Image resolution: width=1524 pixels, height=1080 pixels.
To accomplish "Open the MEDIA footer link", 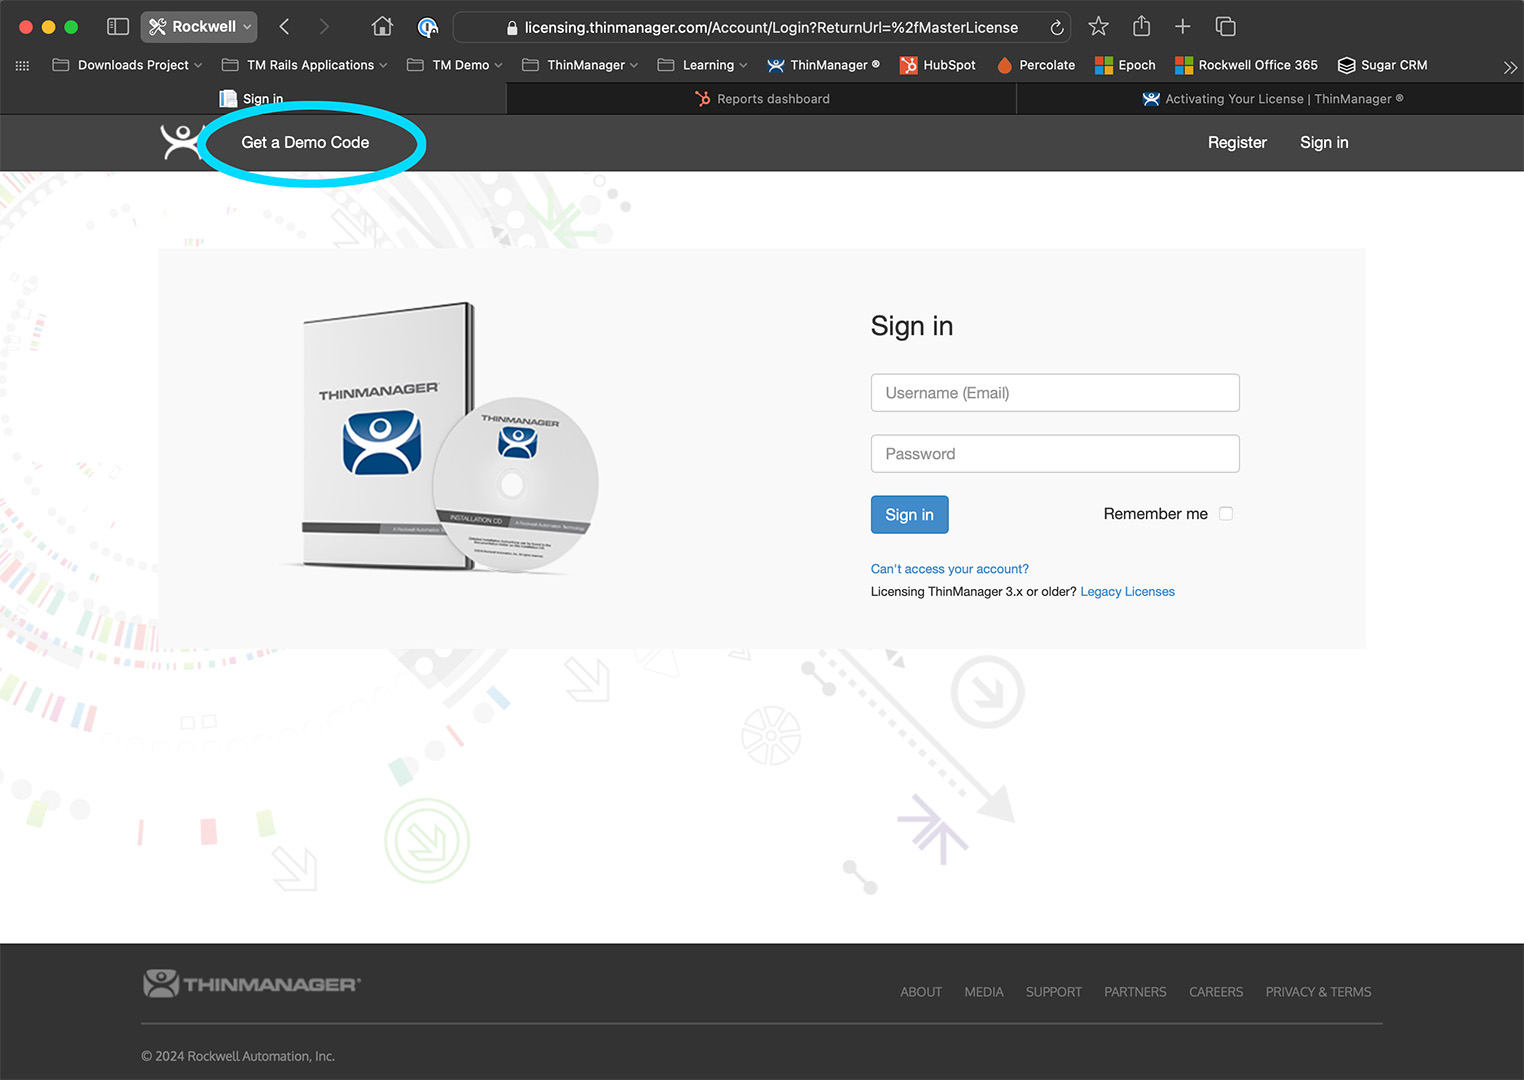I will tap(984, 992).
